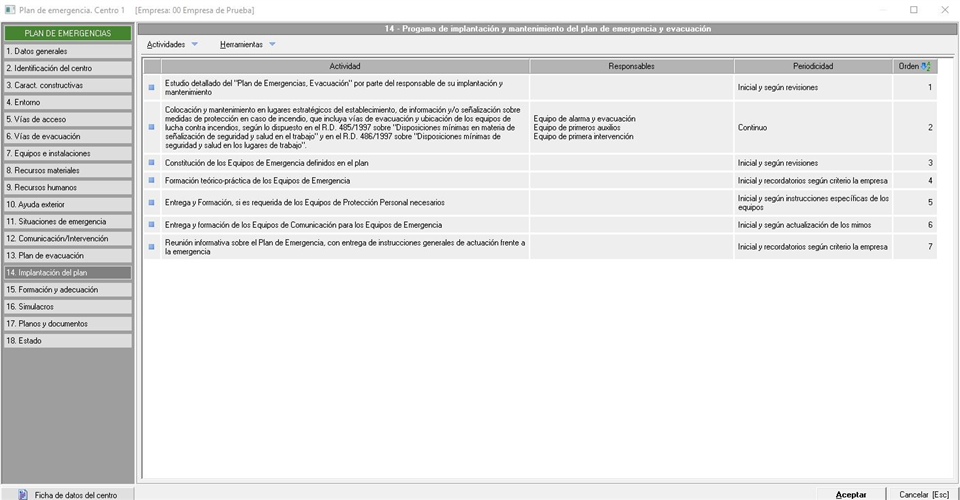Viewport: 960px width, 500px height.
Task: Open 8. Recursos materiales section
Action: tap(68, 171)
